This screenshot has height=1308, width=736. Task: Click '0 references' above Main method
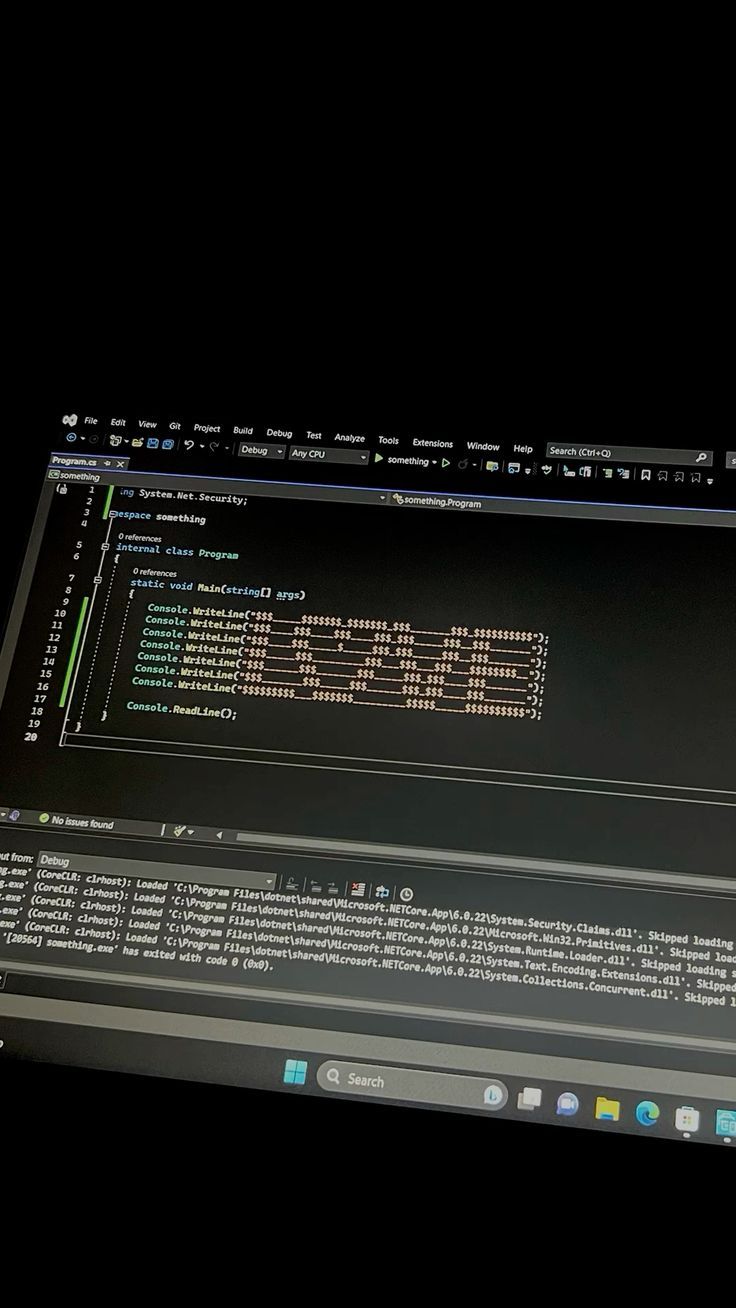155,573
